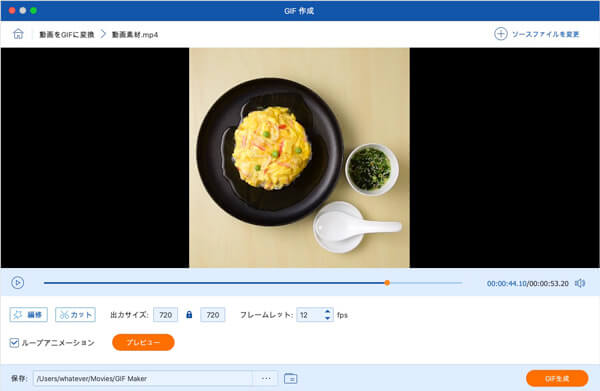Image resolution: width=600 pixels, height=391 pixels.
Task: Click the 出力サイズ label
Action: pyautogui.click(x=129, y=315)
